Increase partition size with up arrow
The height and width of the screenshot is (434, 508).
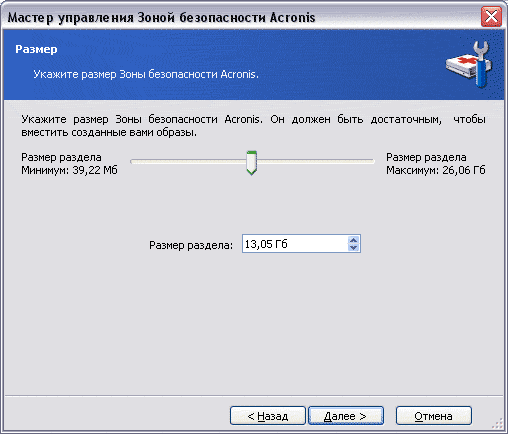tap(353, 240)
